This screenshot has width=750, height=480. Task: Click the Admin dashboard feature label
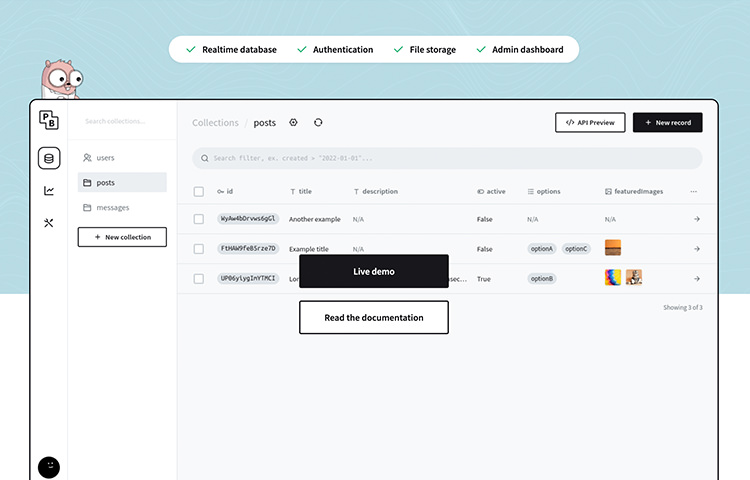pos(528,50)
